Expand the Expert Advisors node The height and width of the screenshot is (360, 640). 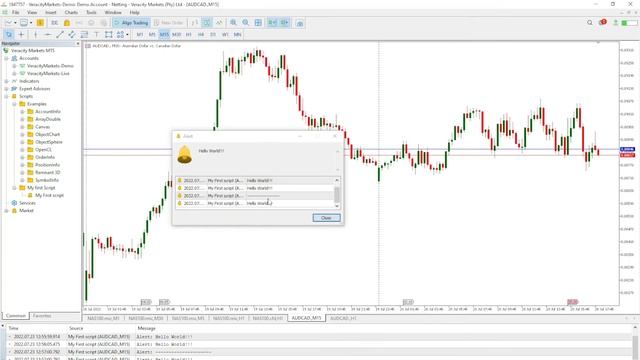coord(7,89)
